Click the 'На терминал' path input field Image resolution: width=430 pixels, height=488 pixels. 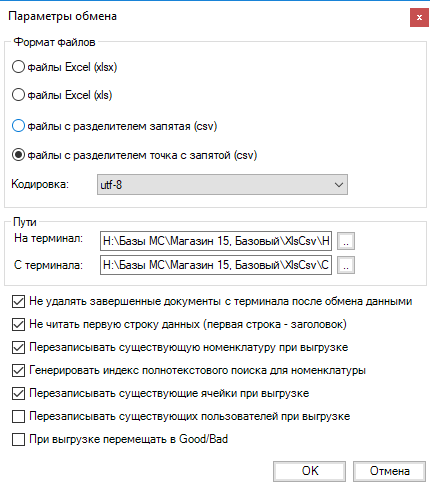[x=216, y=241]
